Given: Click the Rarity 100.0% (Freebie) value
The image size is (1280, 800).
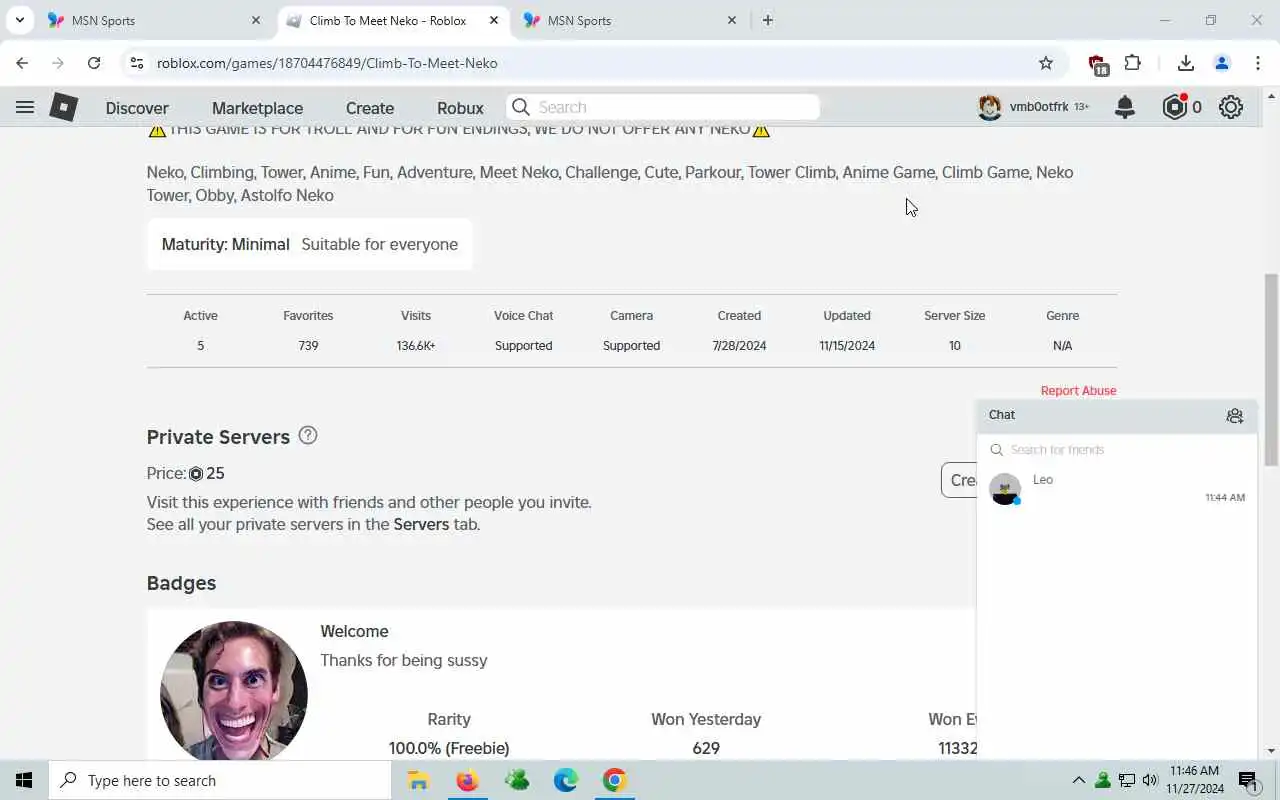Looking at the screenshot, I should [449, 748].
